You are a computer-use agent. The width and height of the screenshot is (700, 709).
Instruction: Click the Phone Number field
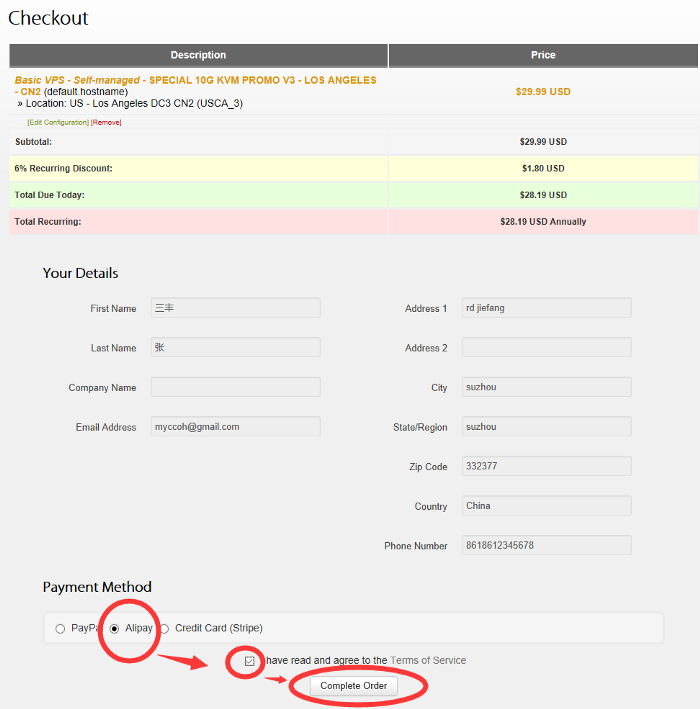[x=546, y=545]
